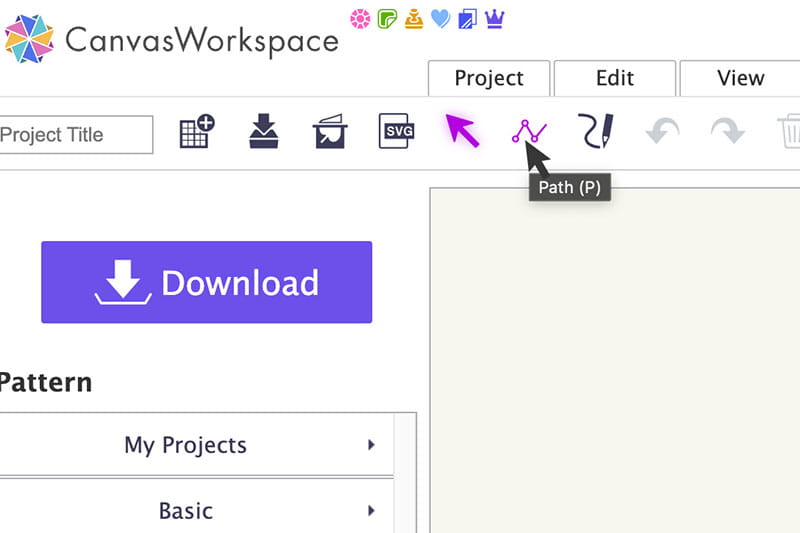Click into the Project Title field
This screenshot has height=533, width=800.
[75, 134]
